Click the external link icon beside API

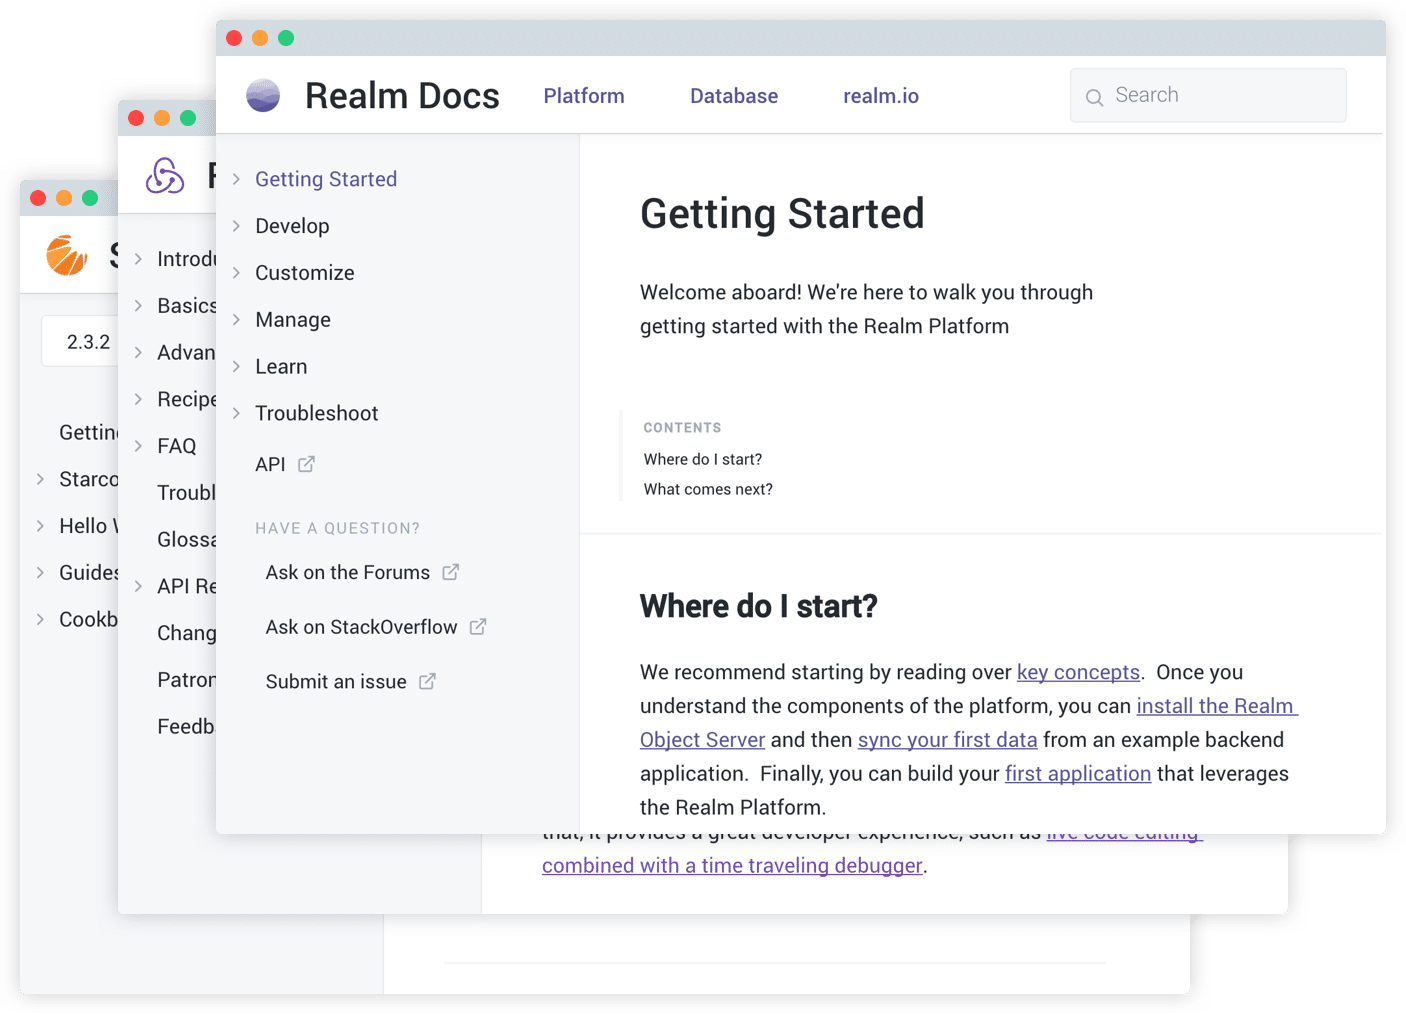307,464
